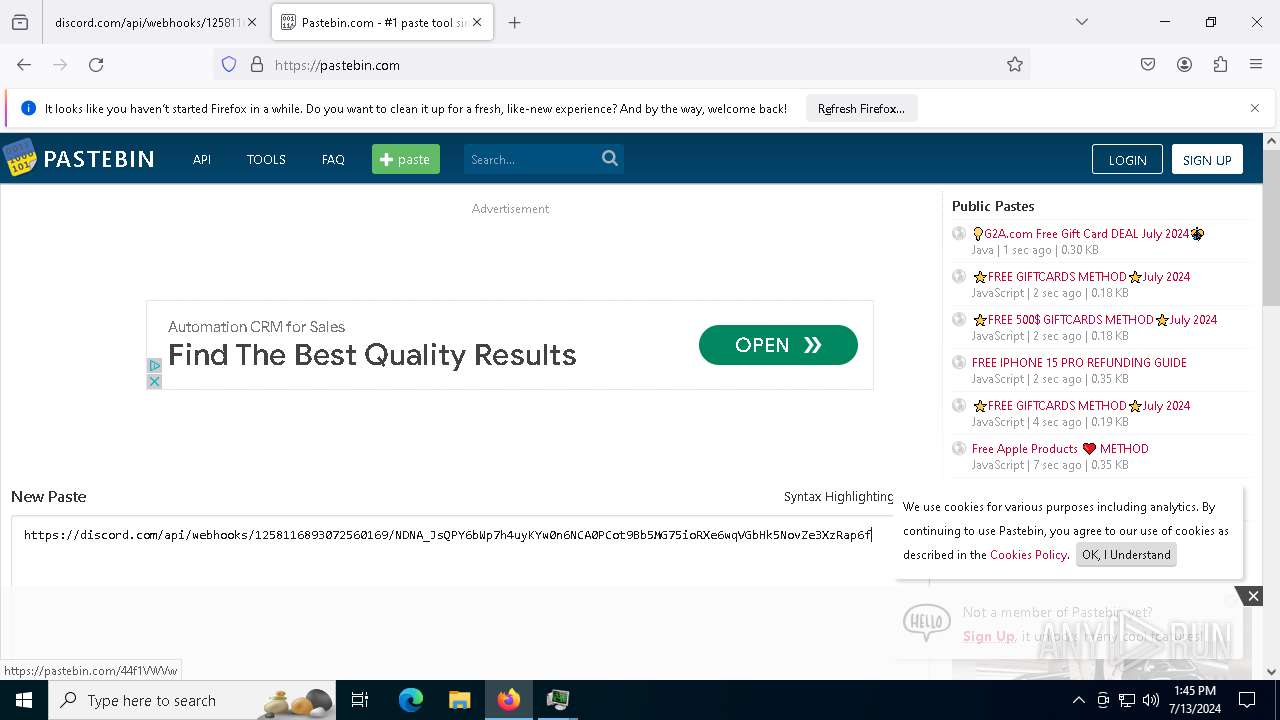
Task: Bookmark the page with the star icon
Action: (1015, 64)
